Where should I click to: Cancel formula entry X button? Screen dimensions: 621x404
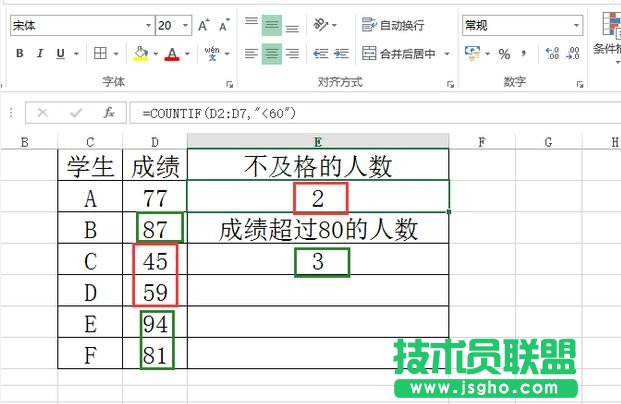(x=42, y=113)
